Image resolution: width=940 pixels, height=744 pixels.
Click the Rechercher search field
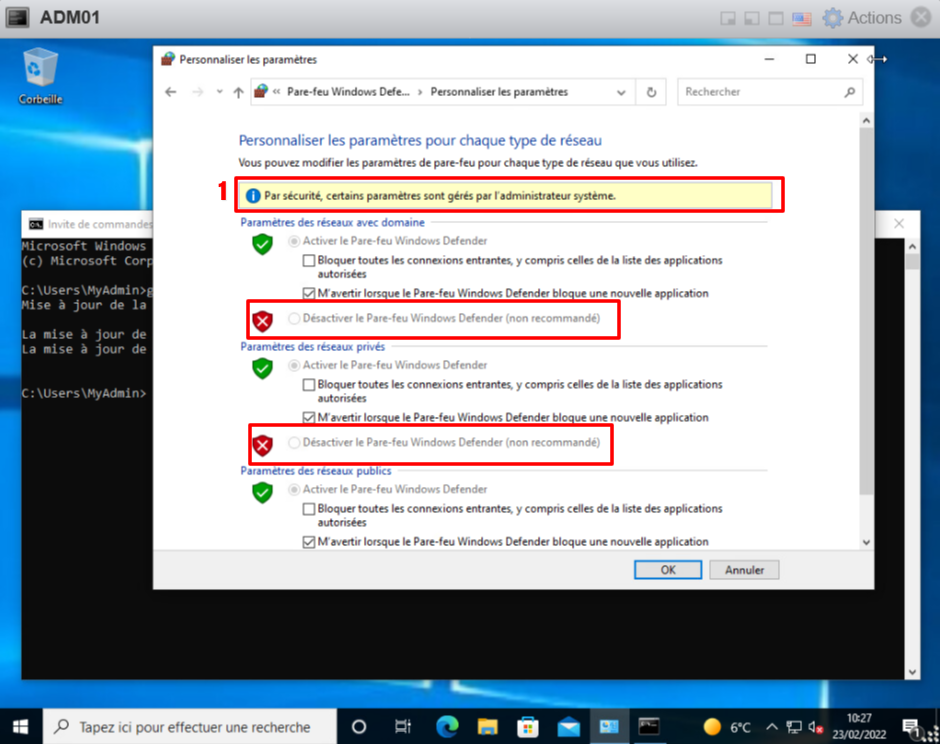pos(760,92)
